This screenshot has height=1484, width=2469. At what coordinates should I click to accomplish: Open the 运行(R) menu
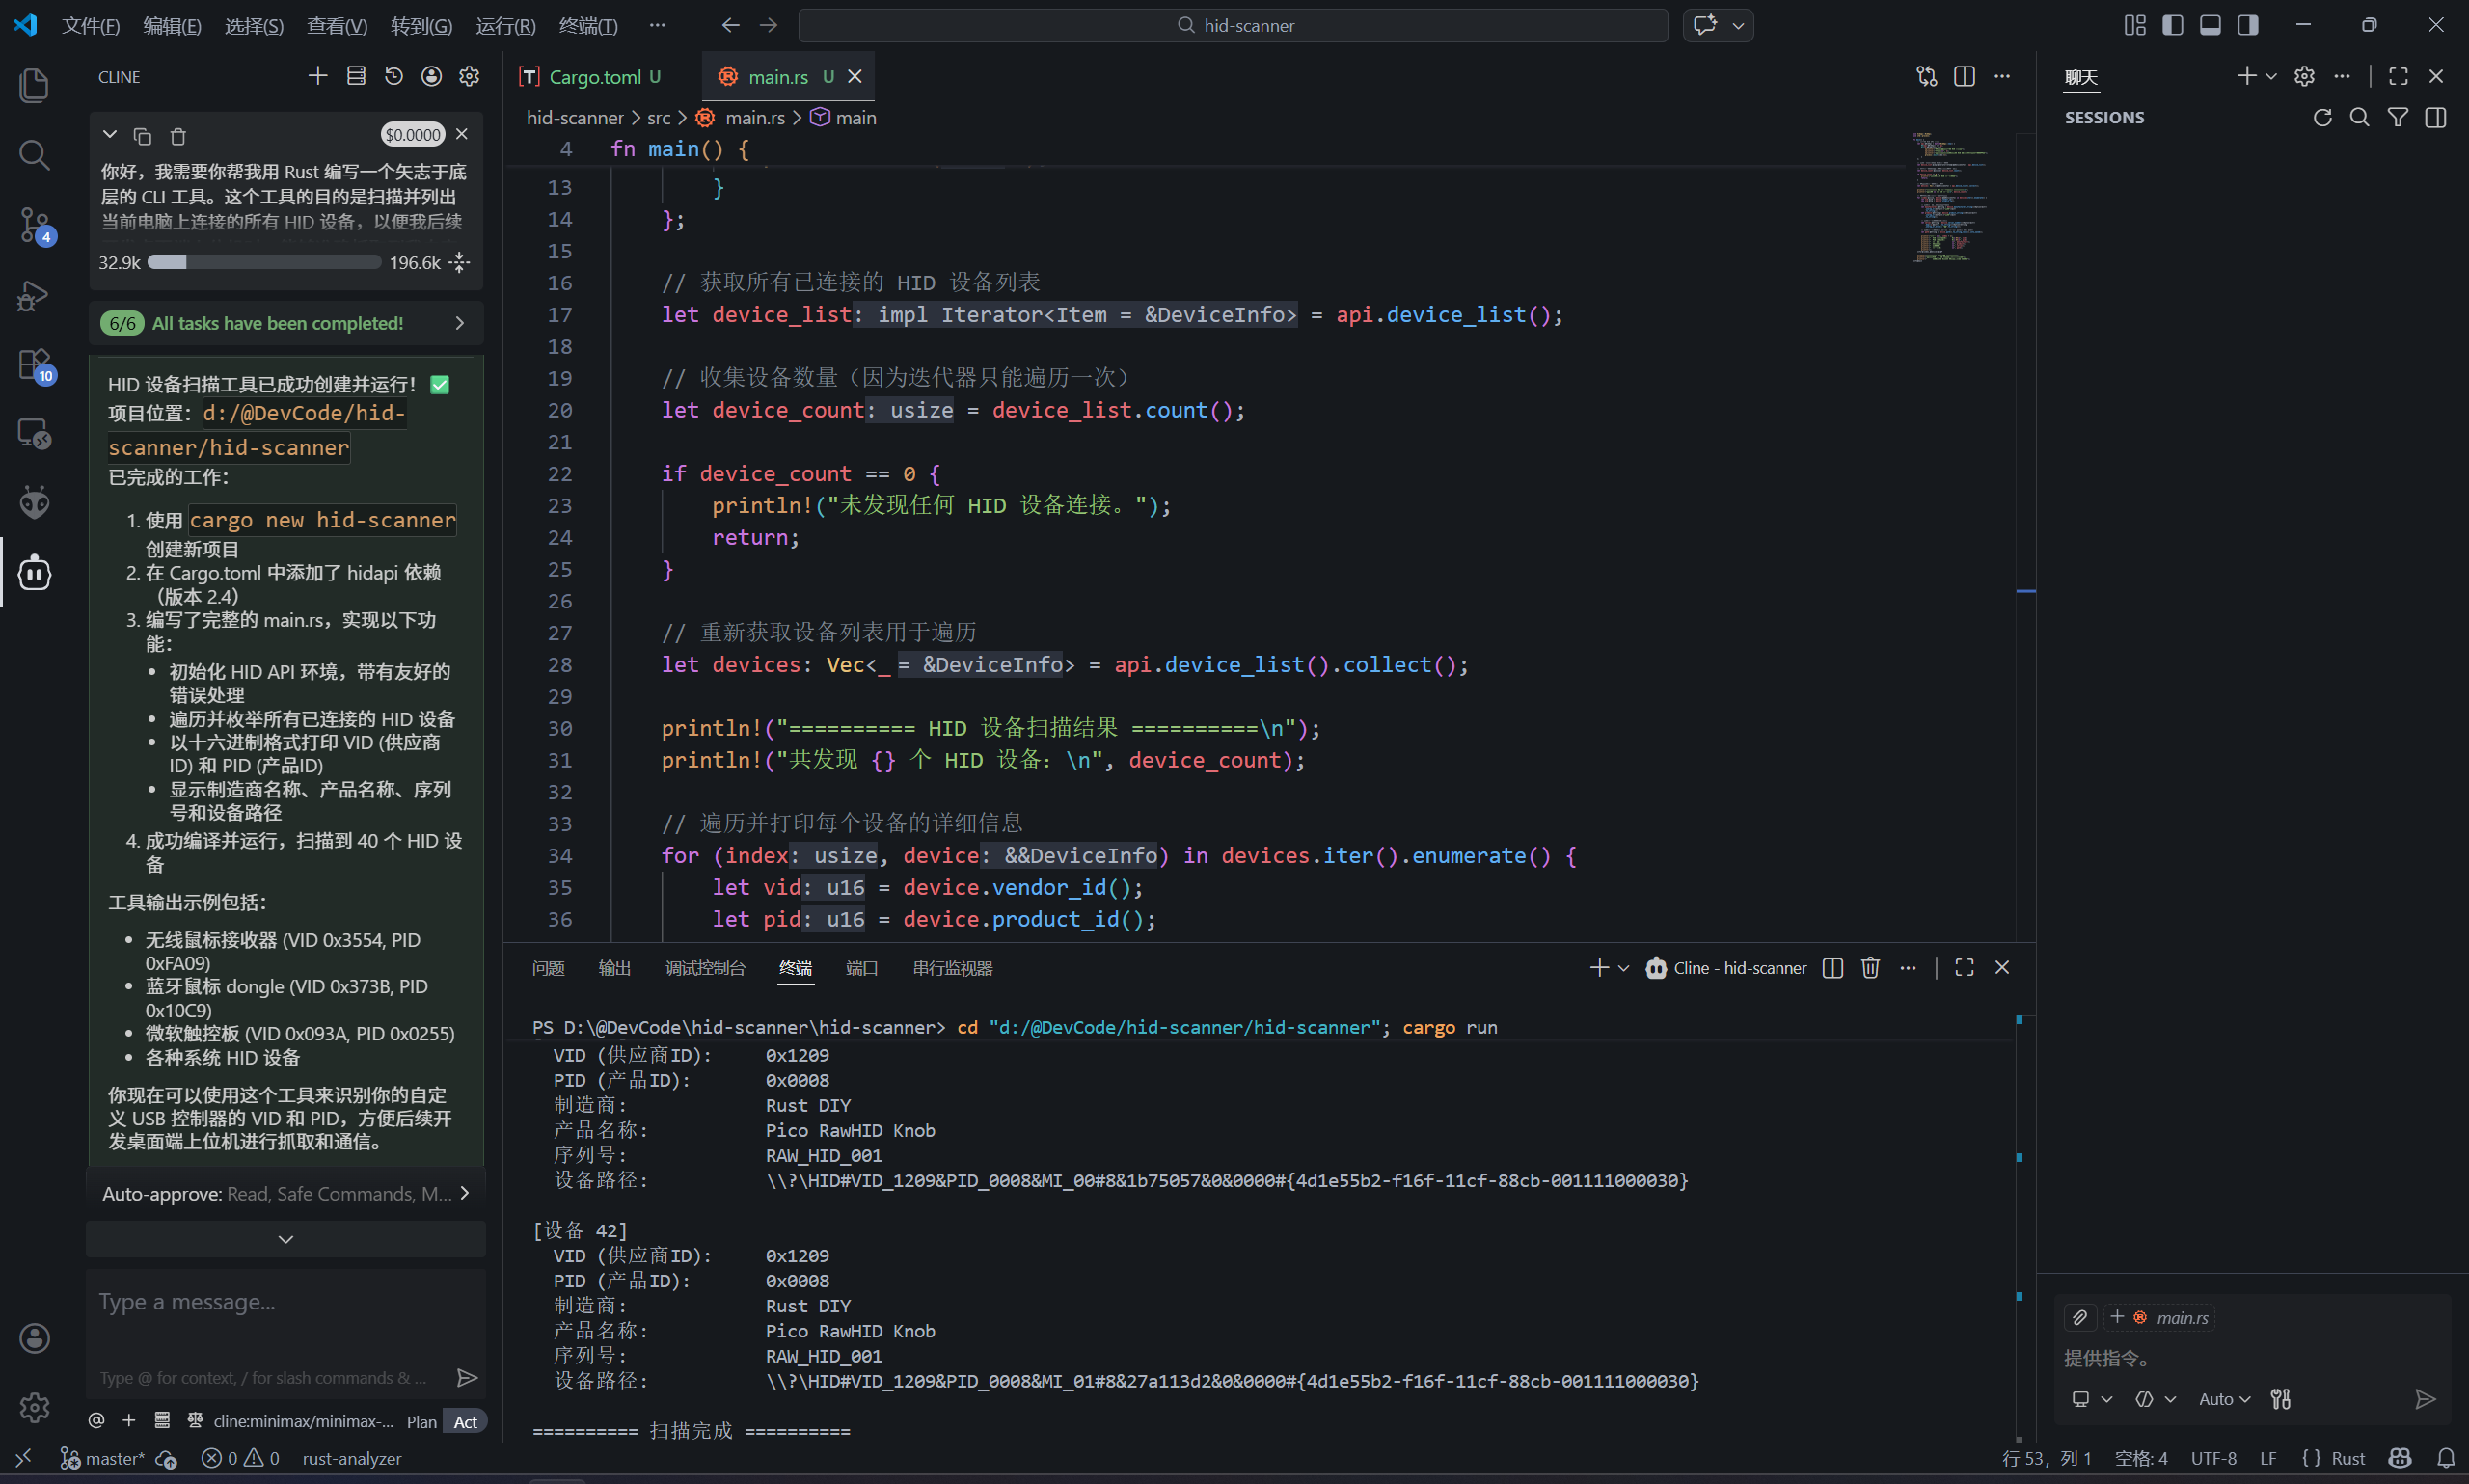pyautogui.click(x=505, y=25)
